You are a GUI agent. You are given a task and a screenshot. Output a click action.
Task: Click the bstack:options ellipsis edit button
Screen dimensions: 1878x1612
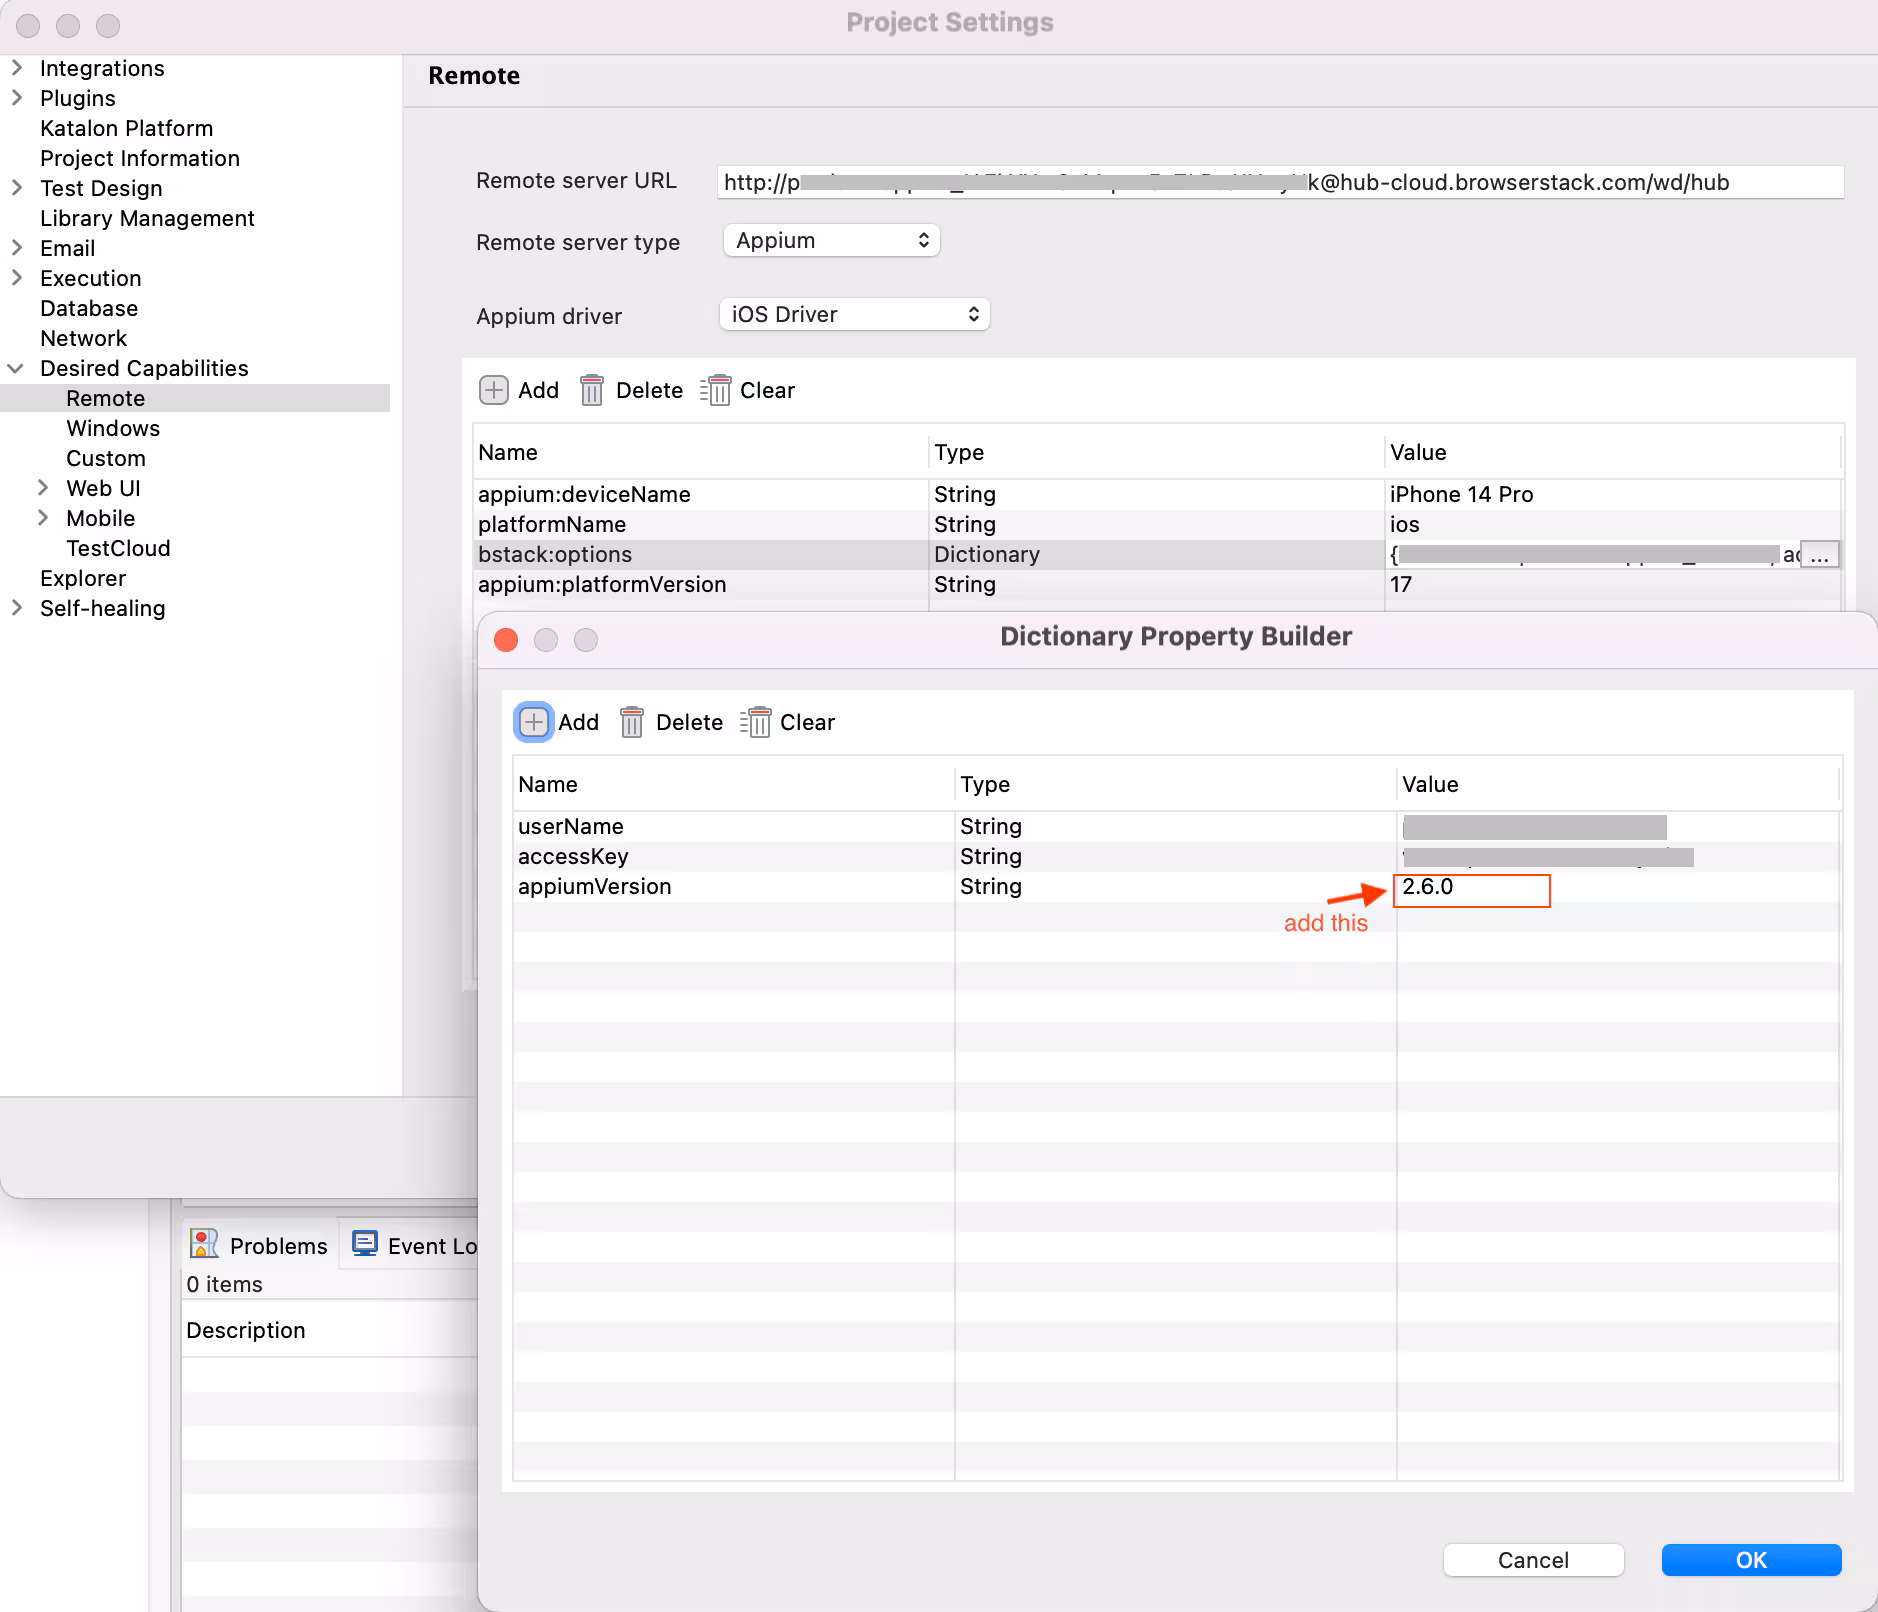(x=1819, y=555)
